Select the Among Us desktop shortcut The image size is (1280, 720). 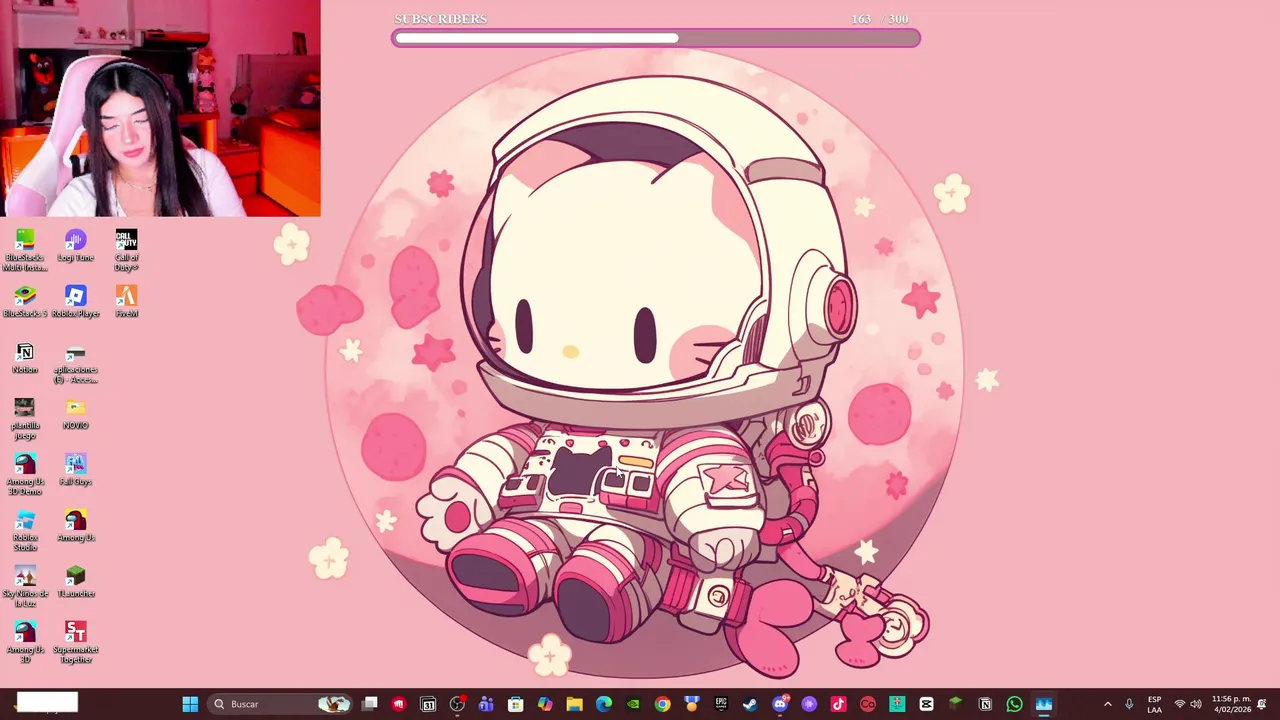pyautogui.click(x=76, y=526)
